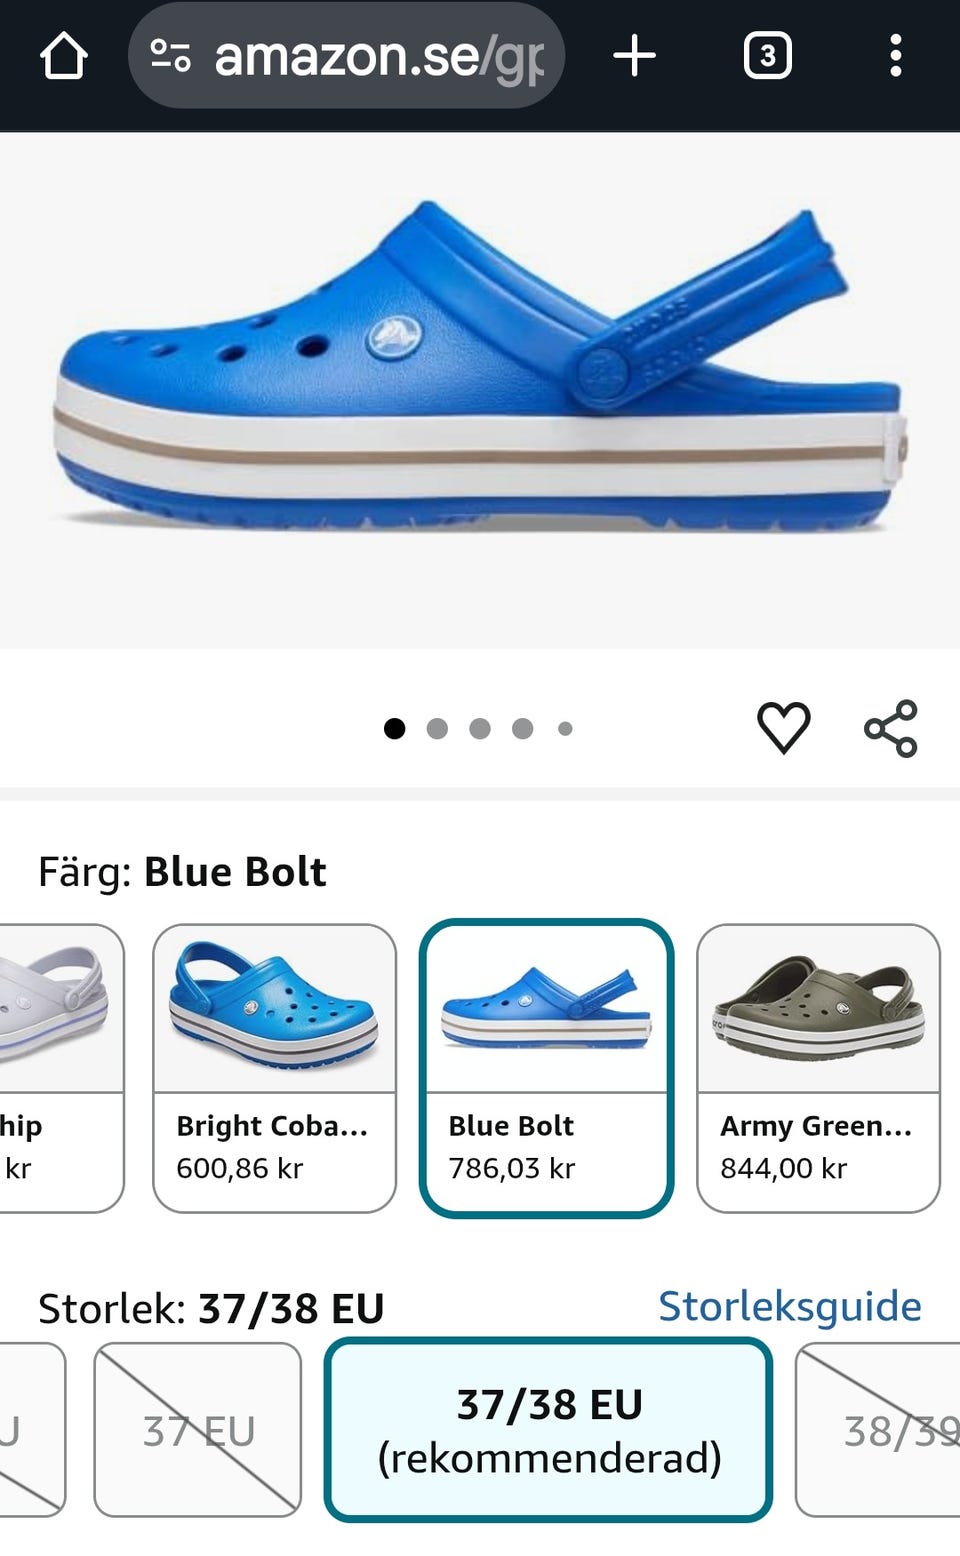Open the tab switcher showing 3 tabs

point(767,56)
